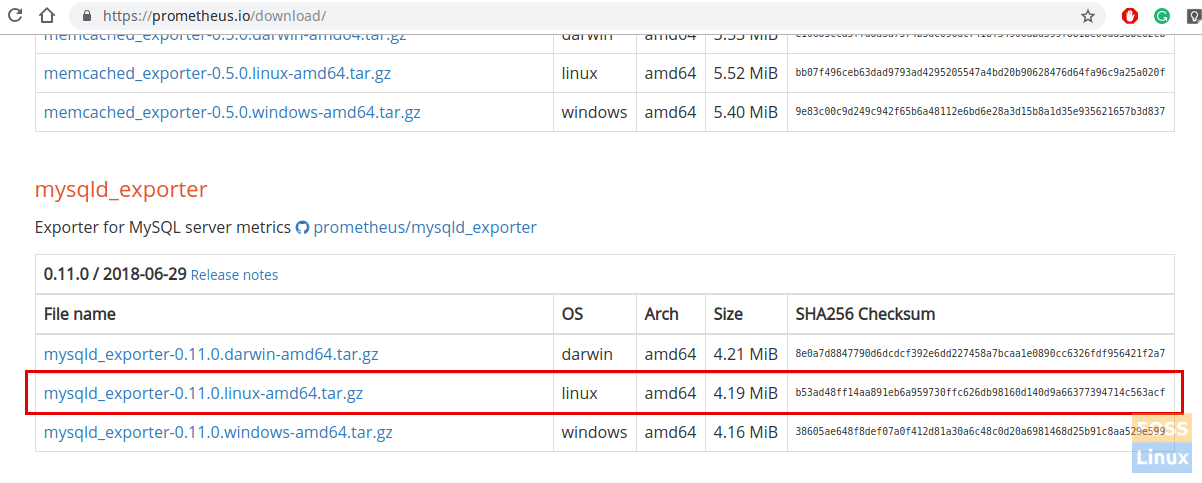Go to the browser home page
The width and height of the screenshot is (1202, 483).
pos(47,16)
